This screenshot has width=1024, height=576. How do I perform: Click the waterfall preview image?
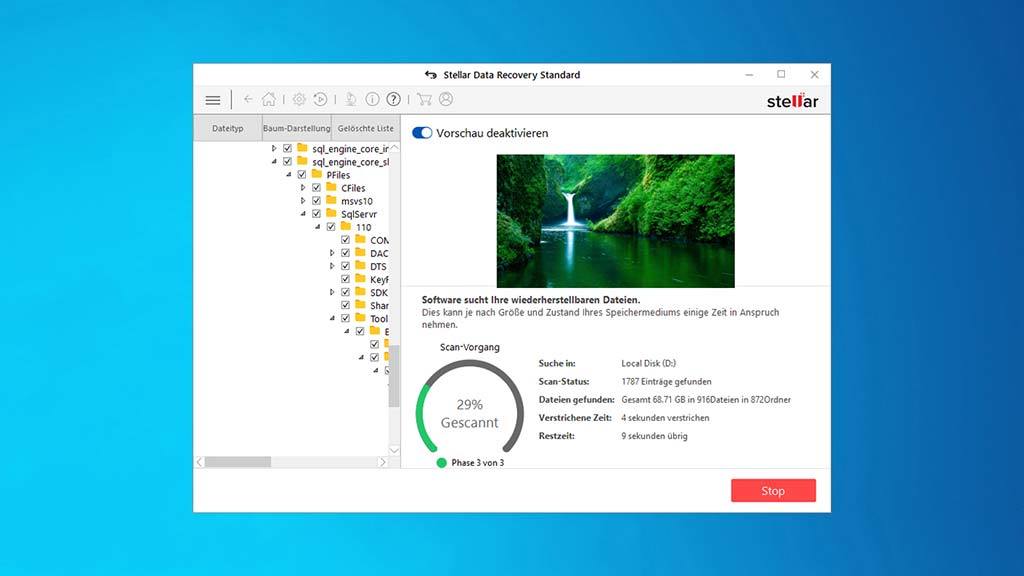pyautogui.click(x=615, y=221)
